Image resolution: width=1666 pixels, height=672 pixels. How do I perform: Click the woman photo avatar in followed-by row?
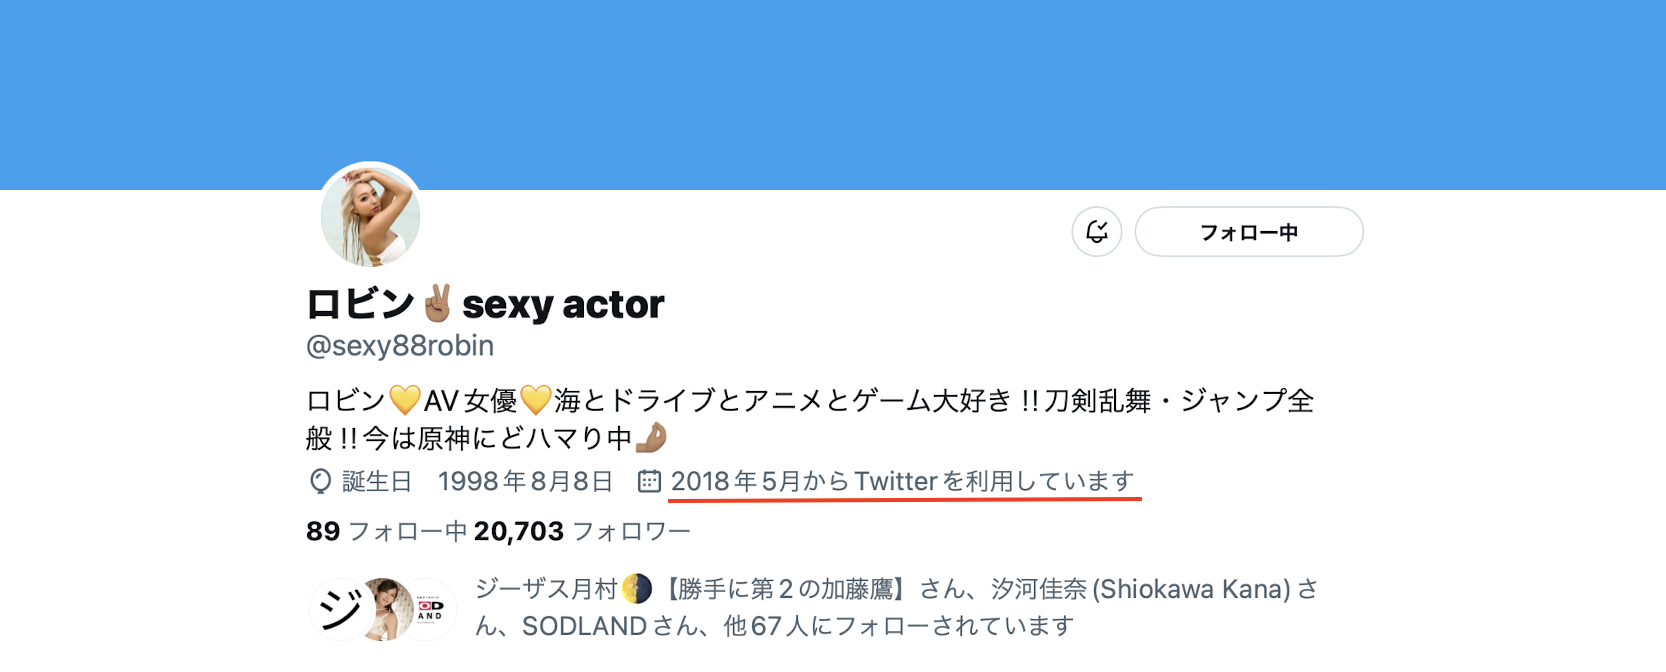tap(388, 608)
